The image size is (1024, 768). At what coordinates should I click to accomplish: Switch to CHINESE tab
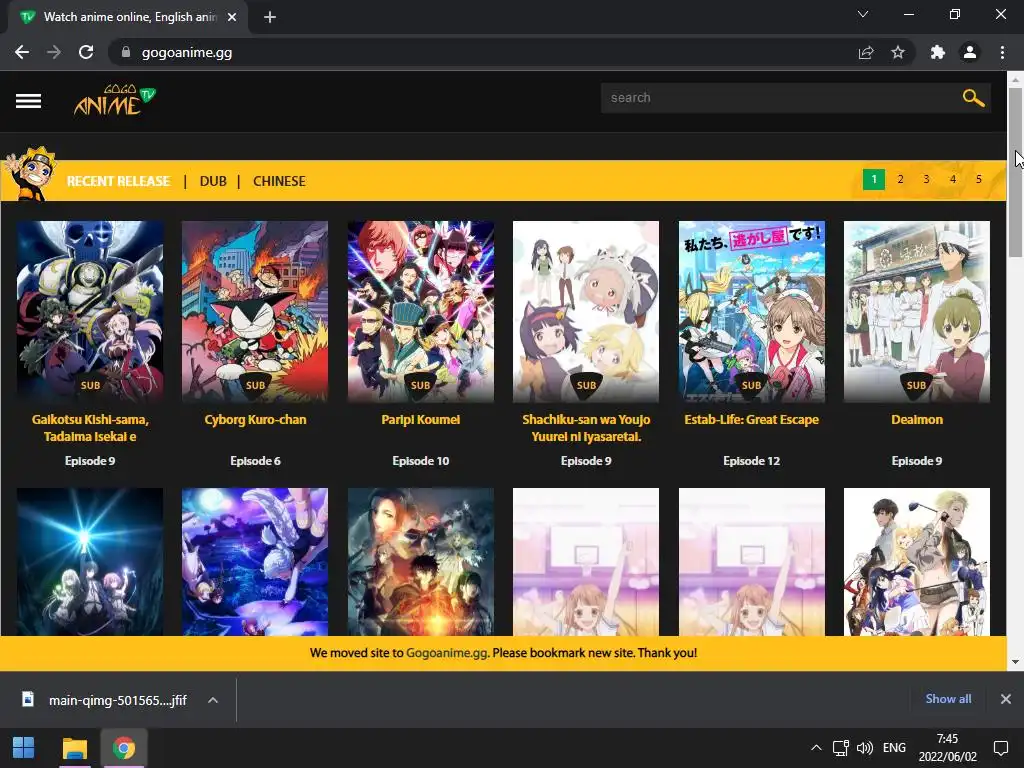(x=279, y=181)
